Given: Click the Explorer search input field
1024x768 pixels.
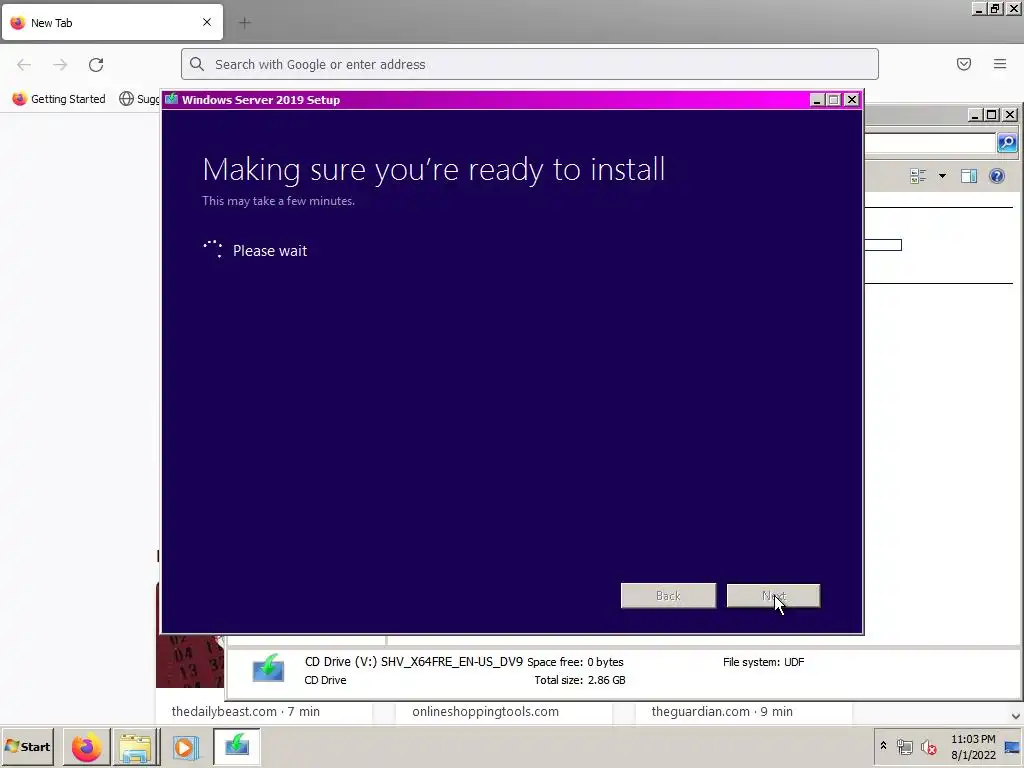Looking at the screenshot, I should [x=931, y=142].
